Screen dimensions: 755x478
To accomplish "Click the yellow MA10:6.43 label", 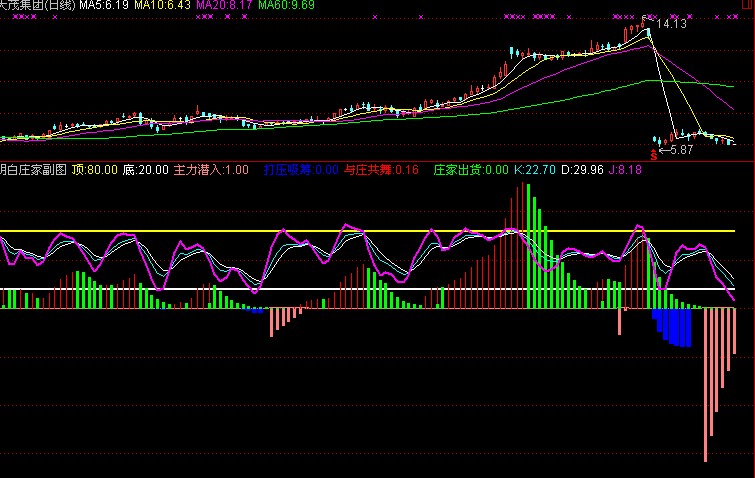I will click(162, 5).
